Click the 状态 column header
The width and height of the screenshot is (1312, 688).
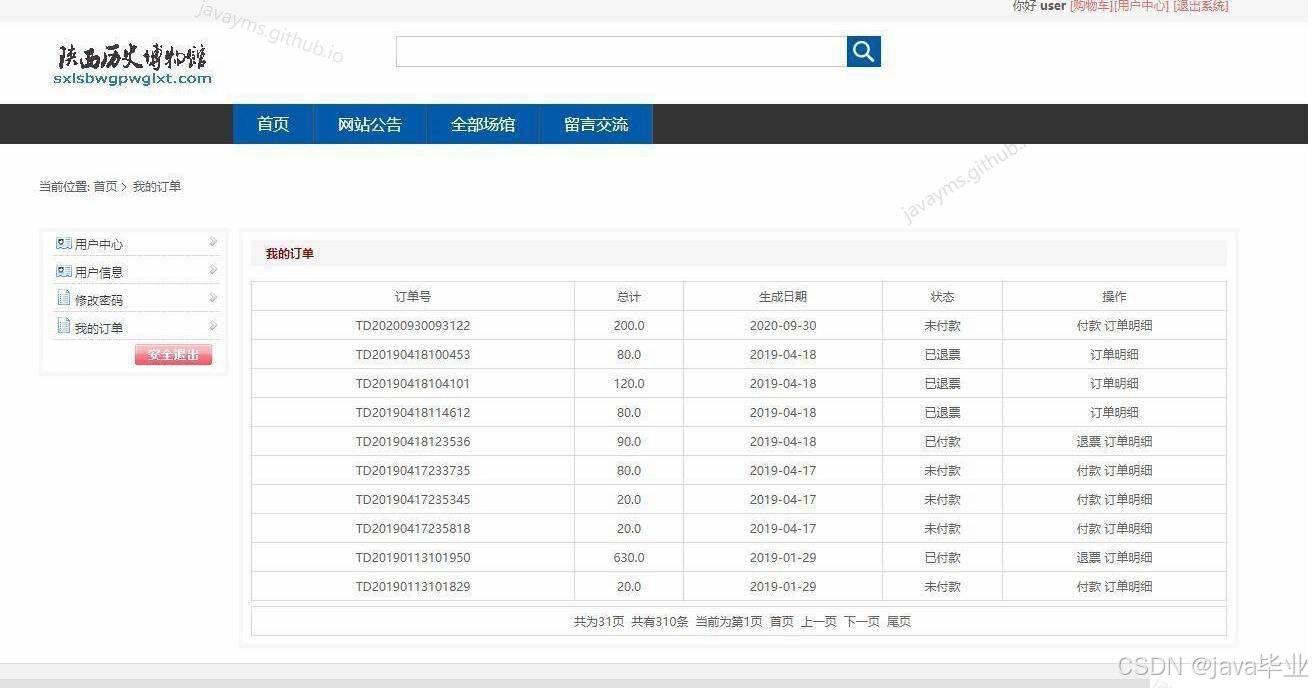click(942, 297)
